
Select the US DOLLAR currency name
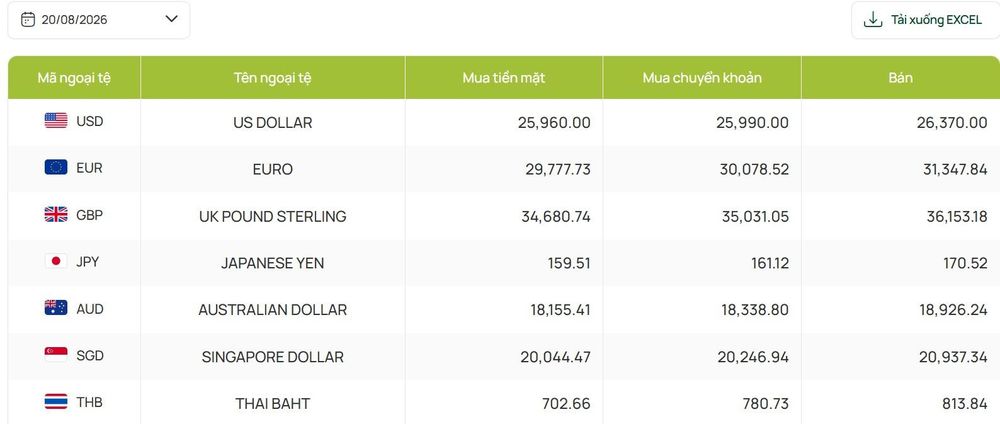[273, 122]
